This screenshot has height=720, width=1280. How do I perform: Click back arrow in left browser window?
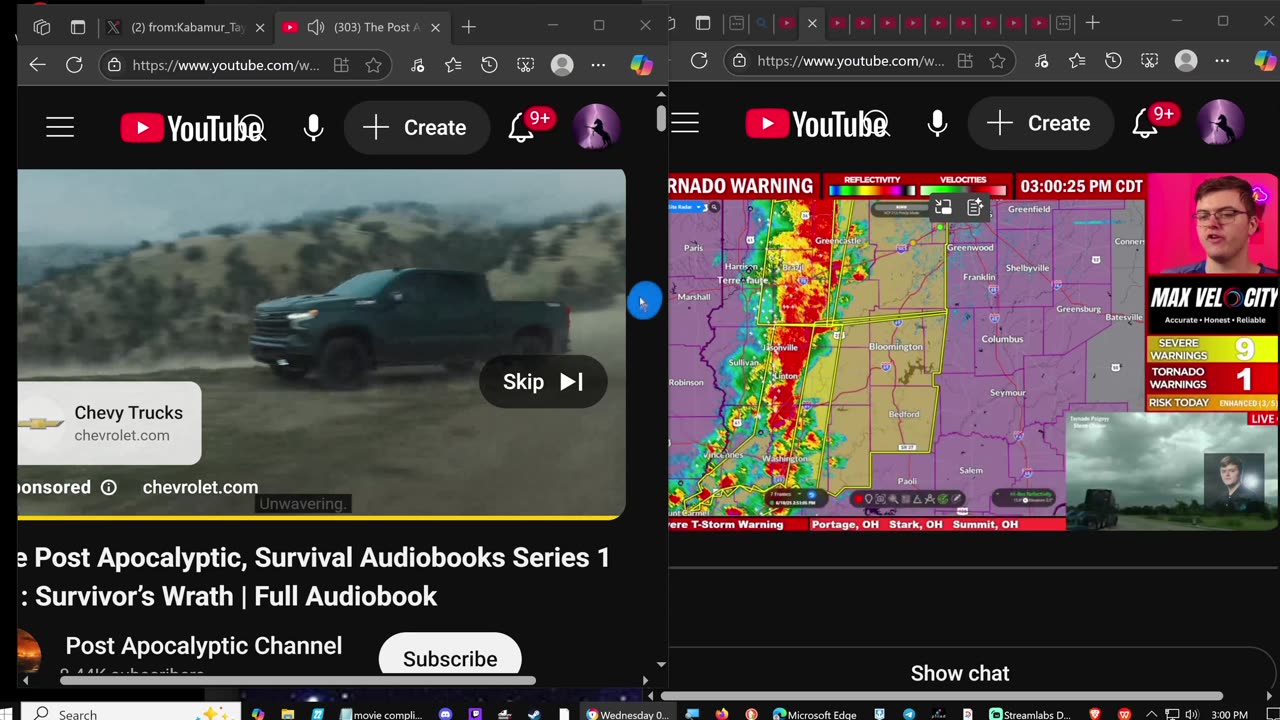pos(37,65)
